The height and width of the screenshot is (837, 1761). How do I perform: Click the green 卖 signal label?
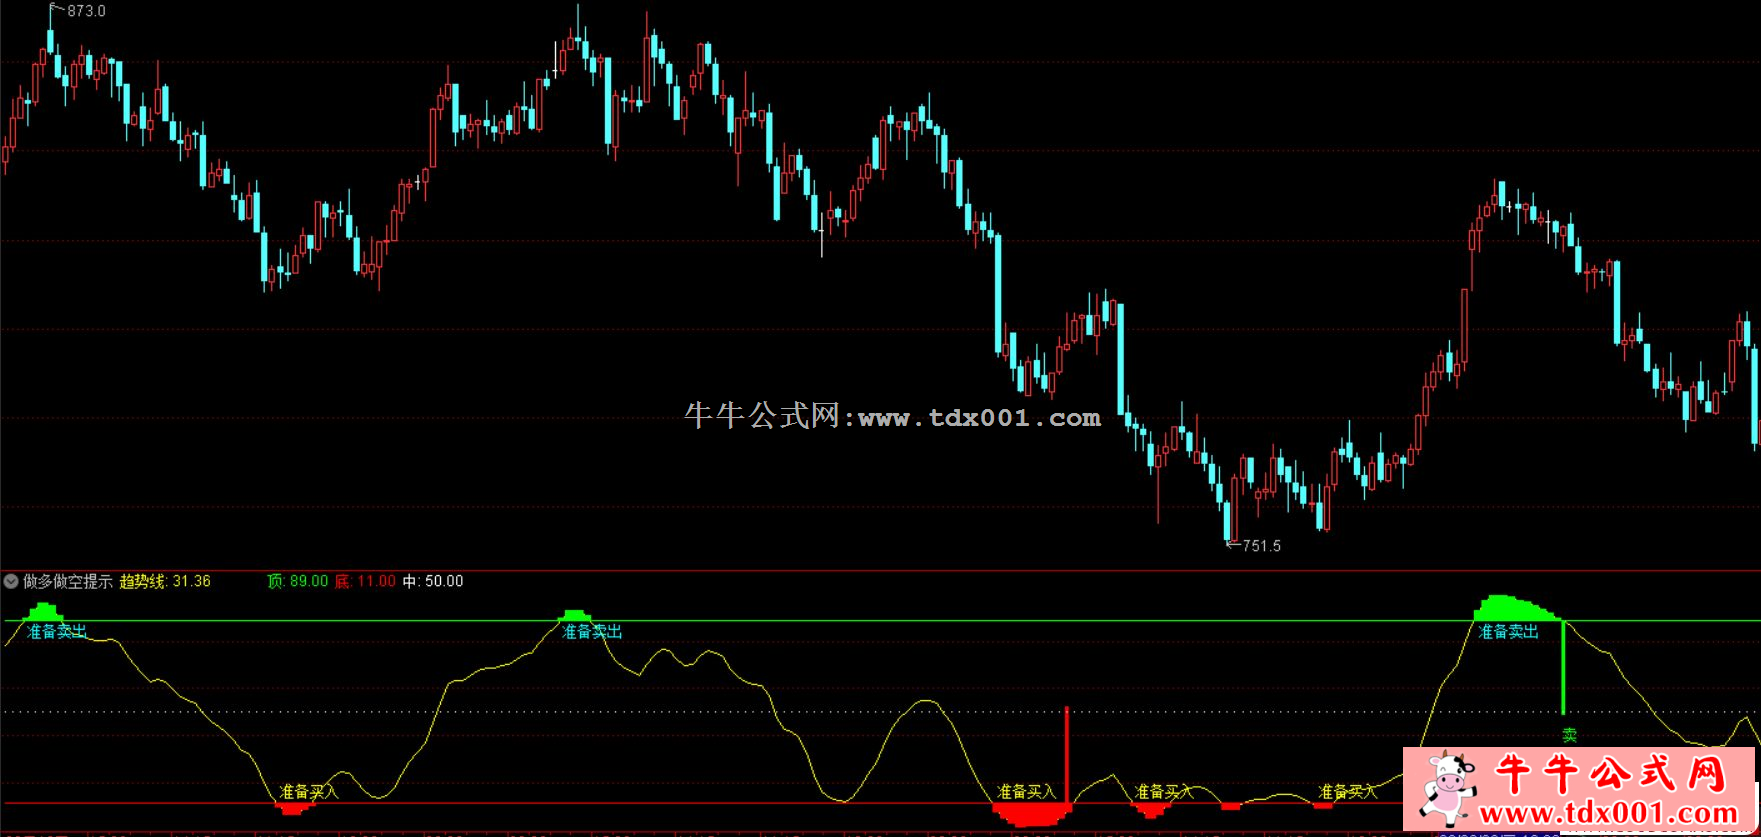click(1569, 735)
